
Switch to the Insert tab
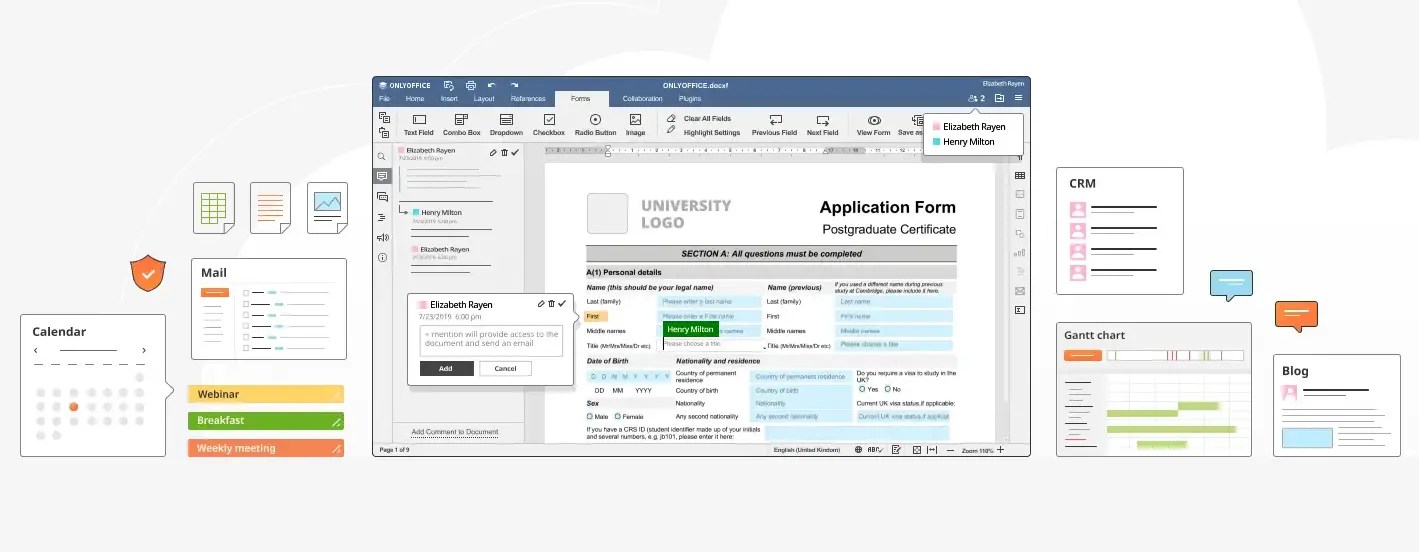pyautogui.click(x=449, y=99)
